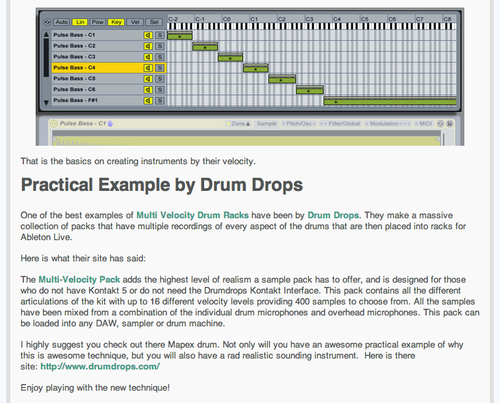Viewport: 500px width, 403px height.
Task: Follow the Multi-Velocity Pack link
Action: 79,279
